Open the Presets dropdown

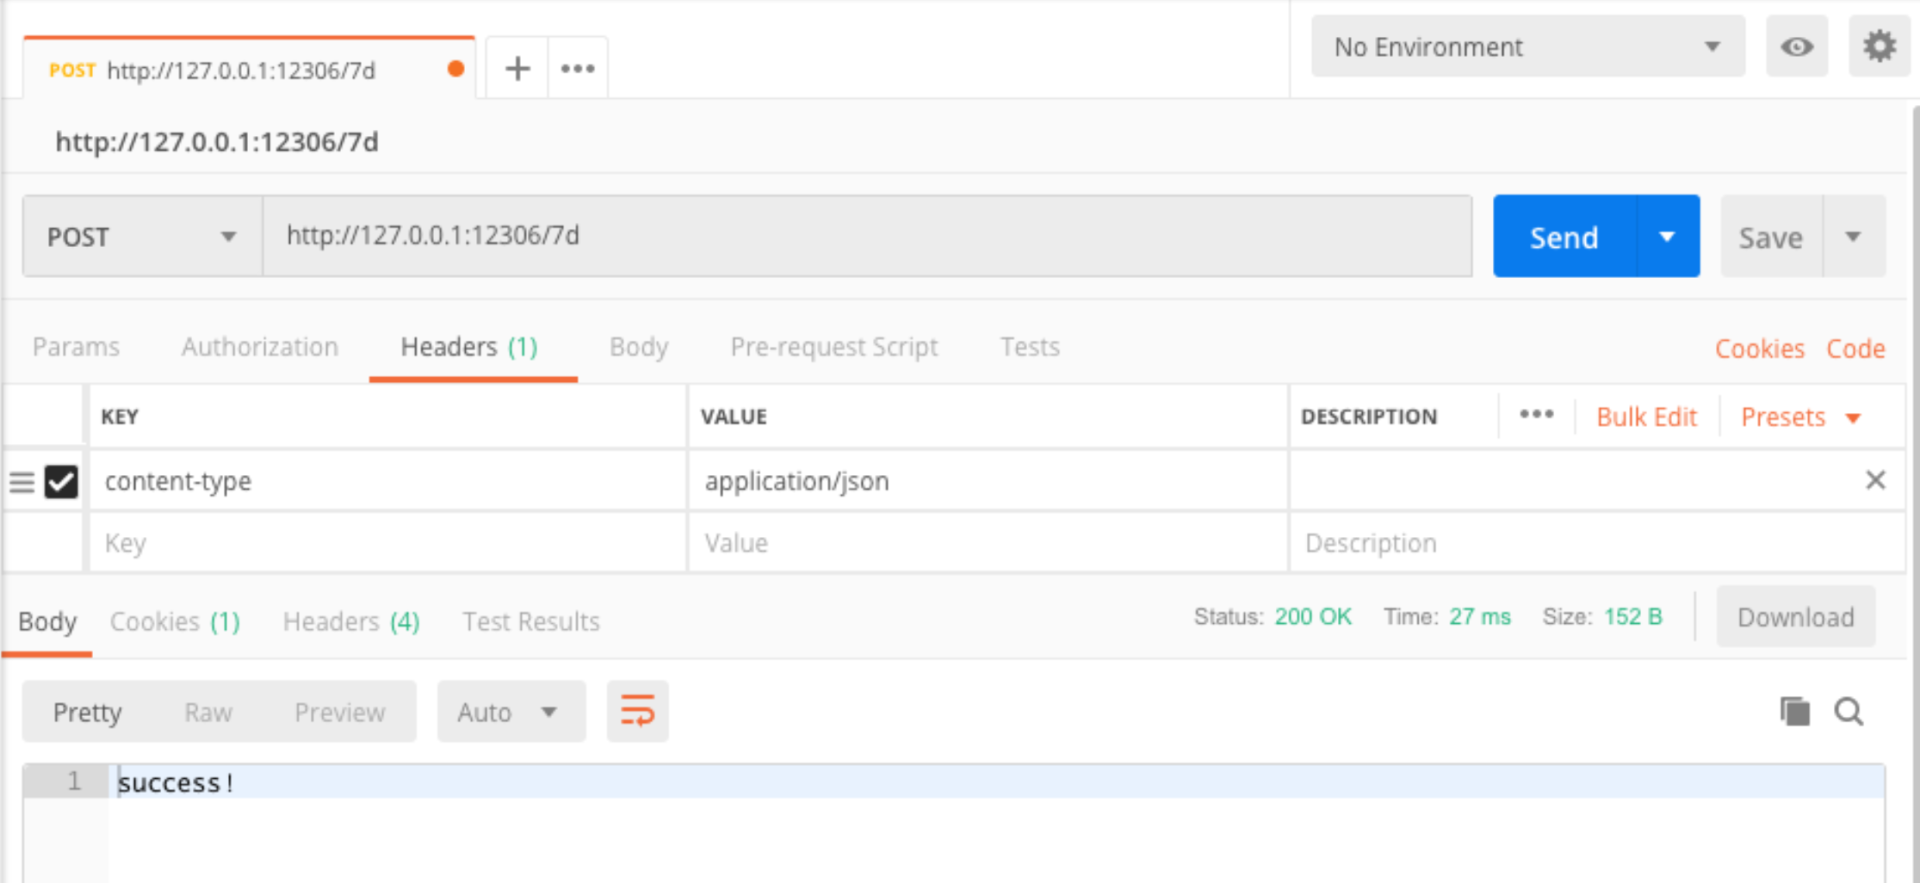pos(1800,417)
